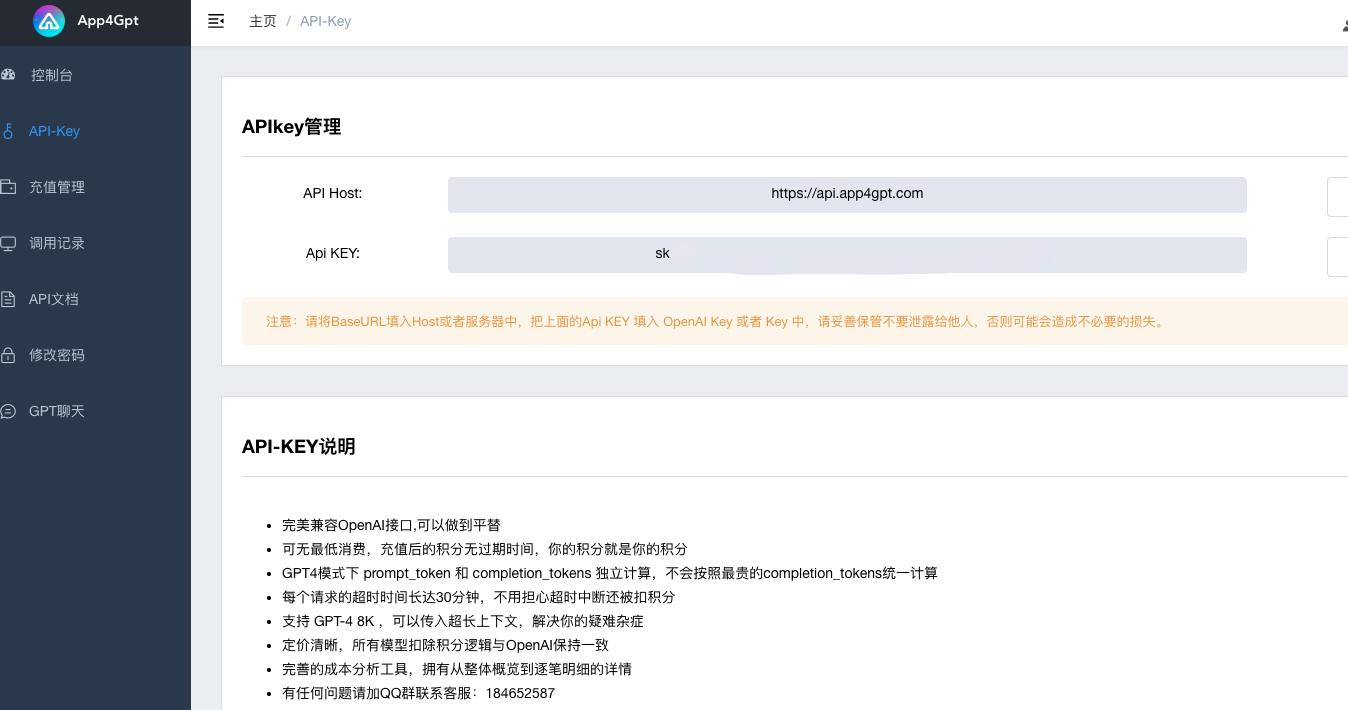Click the 充值管理 recharge icon
The height and width of the screenshot is (710, 1348).
click(9, 187)
